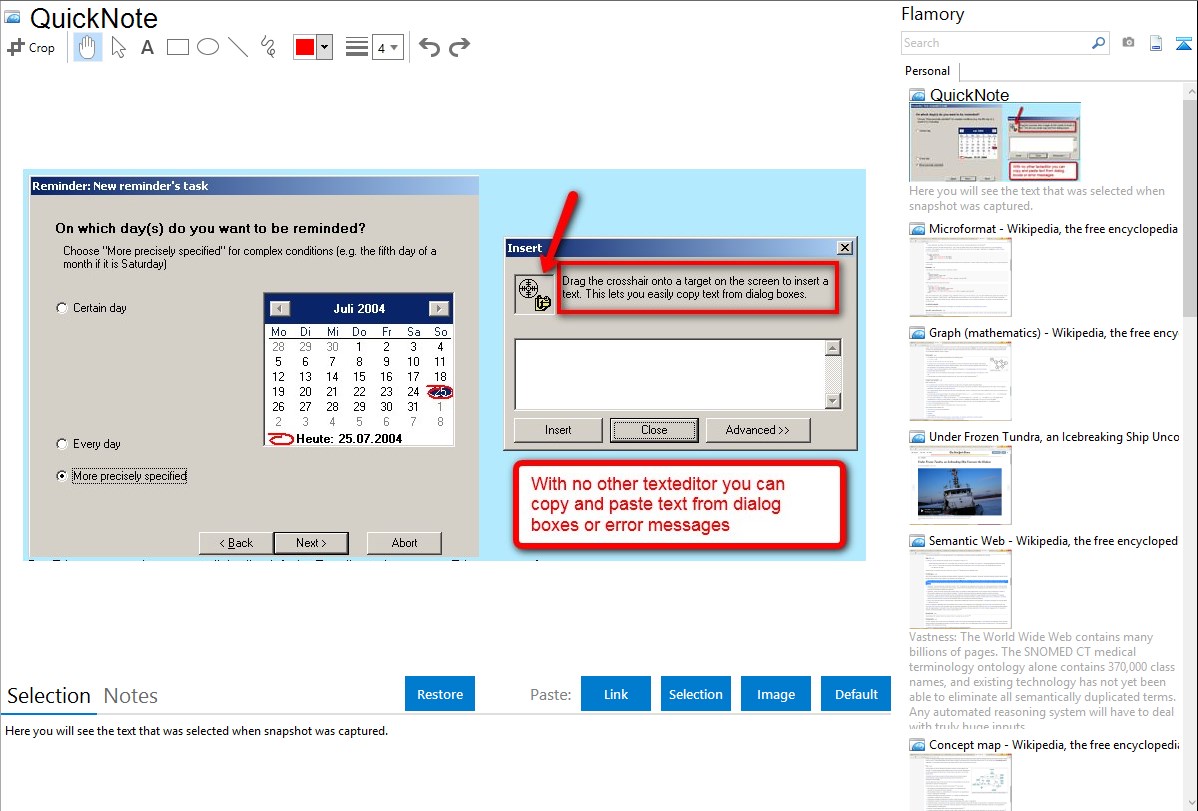Click the Insert button in Insert dialog
The height and width of the screenshot is (811, 1198).
558,430
